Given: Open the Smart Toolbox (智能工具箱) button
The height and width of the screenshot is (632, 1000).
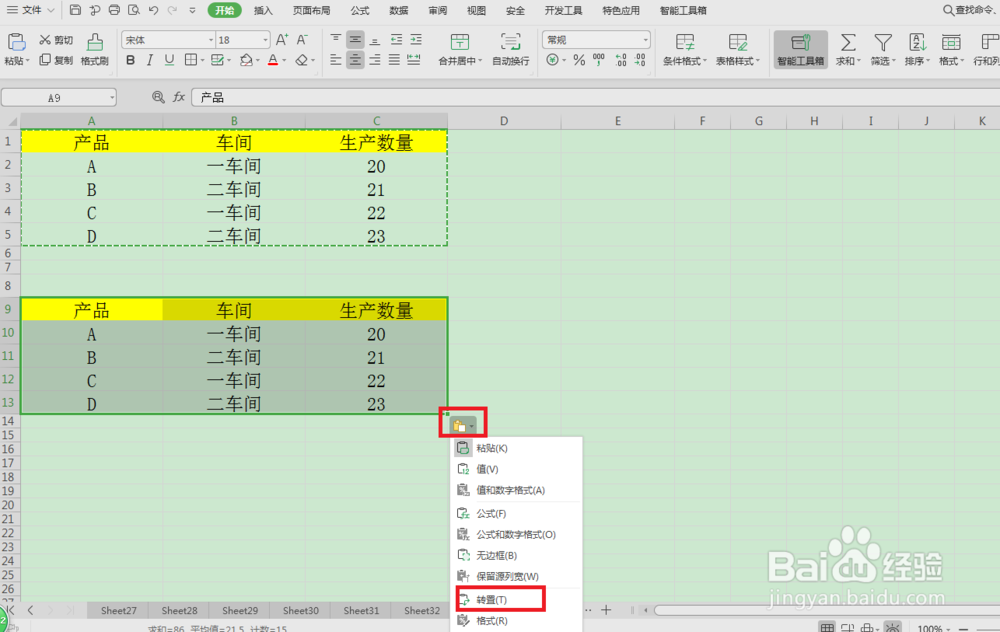Looking at the screenshot, I should (800, 50).
